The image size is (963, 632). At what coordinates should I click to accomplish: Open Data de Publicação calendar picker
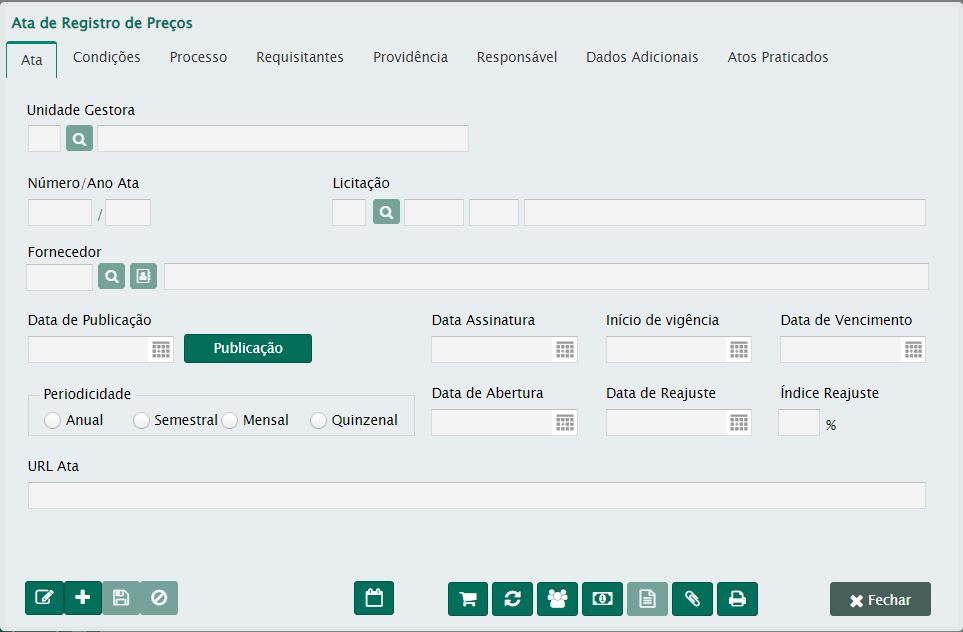point(161,349)
